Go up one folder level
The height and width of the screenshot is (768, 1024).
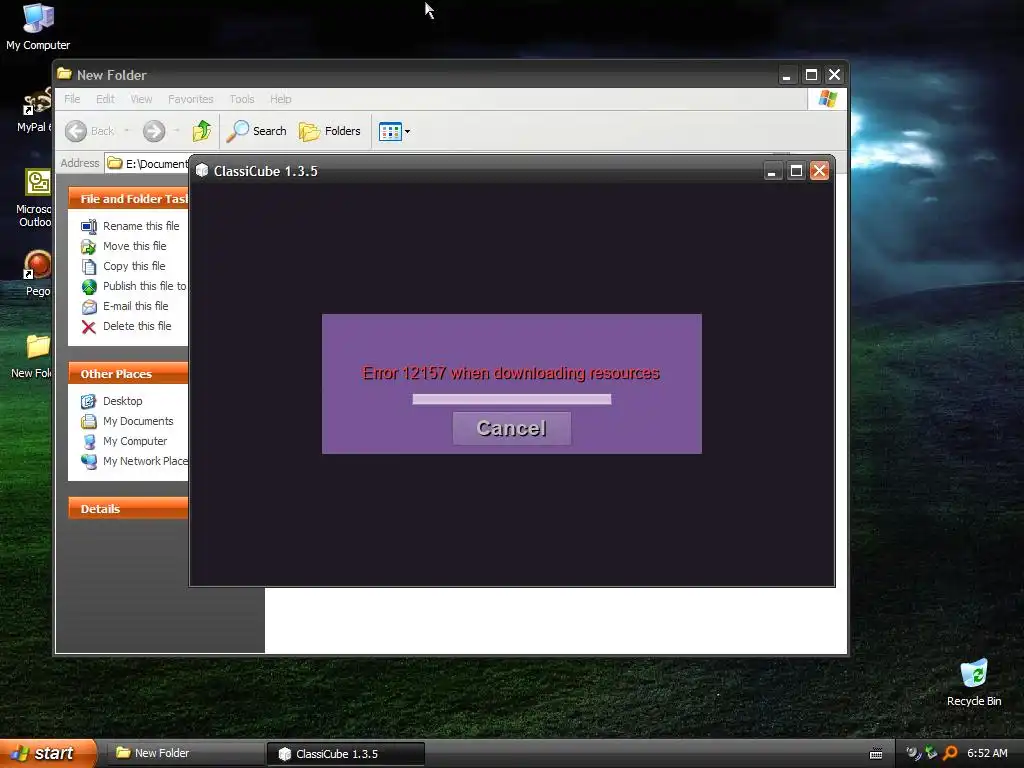(202, 131)
